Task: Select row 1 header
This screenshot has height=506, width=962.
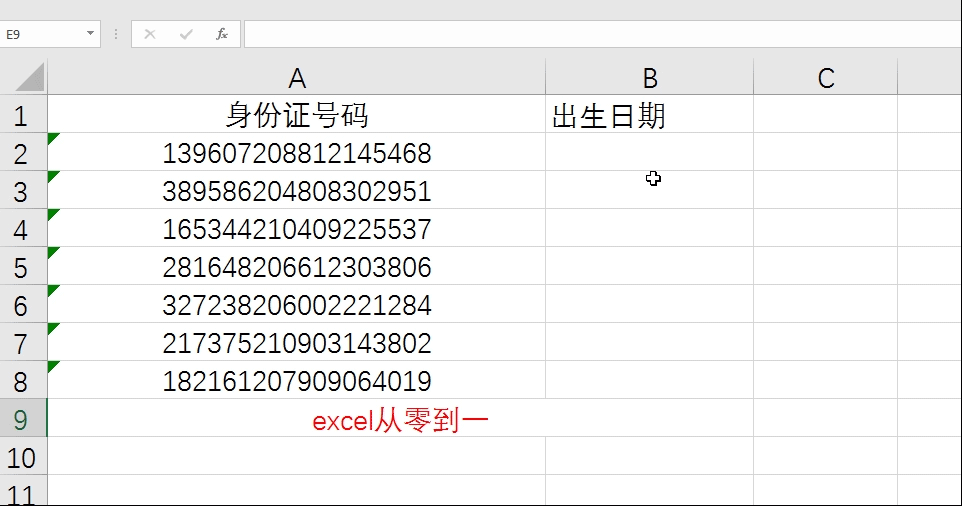Action: pyautogui.click(x=22, y=115)
